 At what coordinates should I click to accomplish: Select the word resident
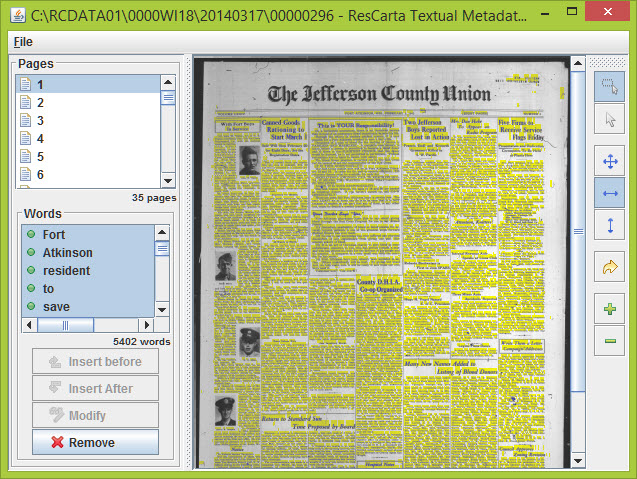pos(88,270)
